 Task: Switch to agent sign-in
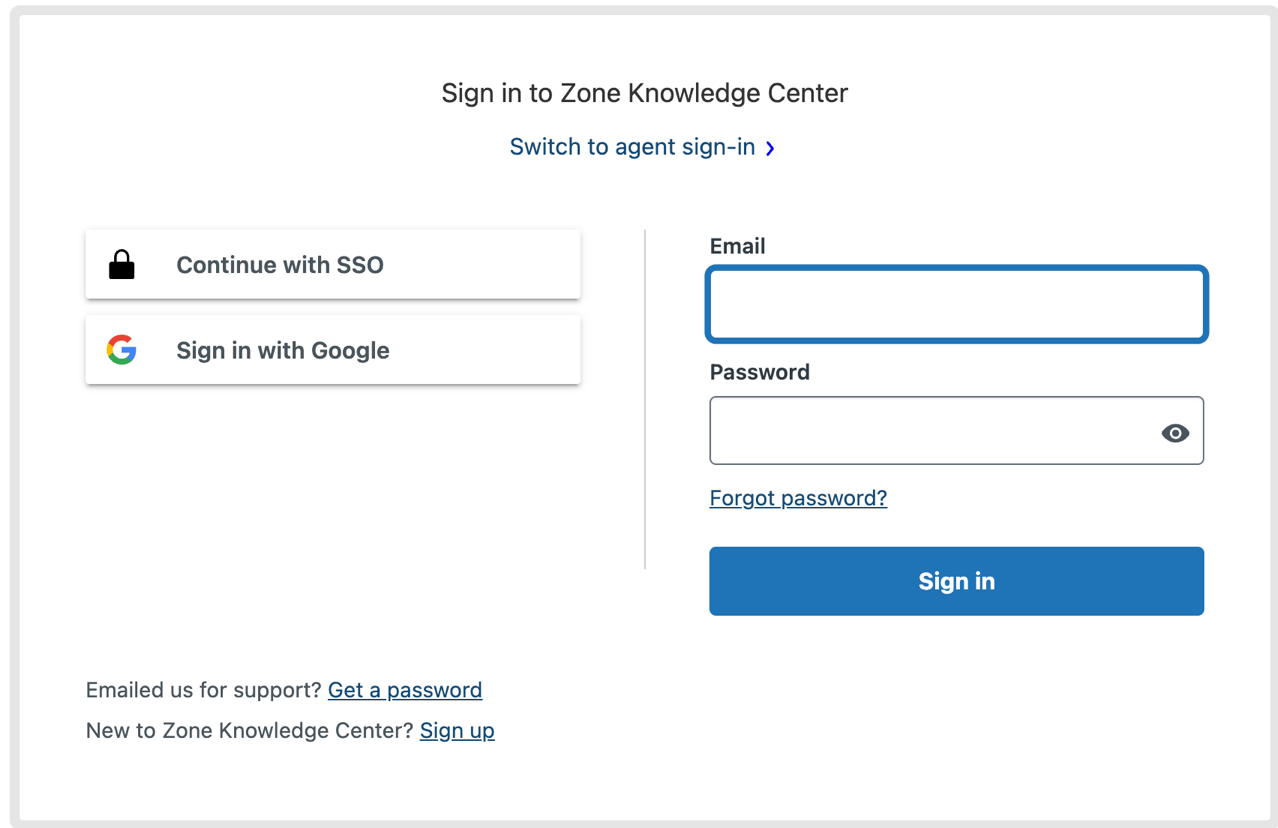[x=632, y=147]
